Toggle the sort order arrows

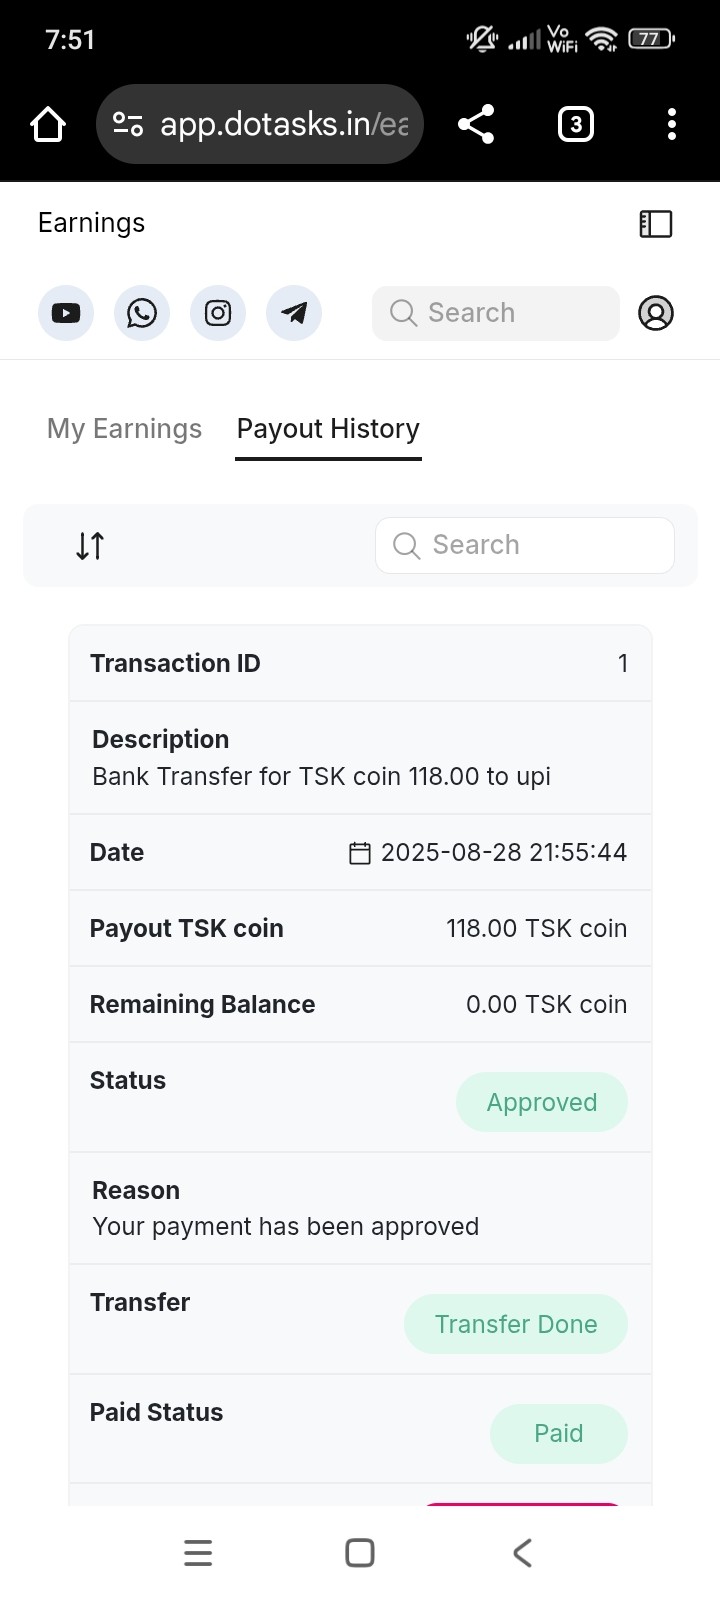tap(90, 546)
